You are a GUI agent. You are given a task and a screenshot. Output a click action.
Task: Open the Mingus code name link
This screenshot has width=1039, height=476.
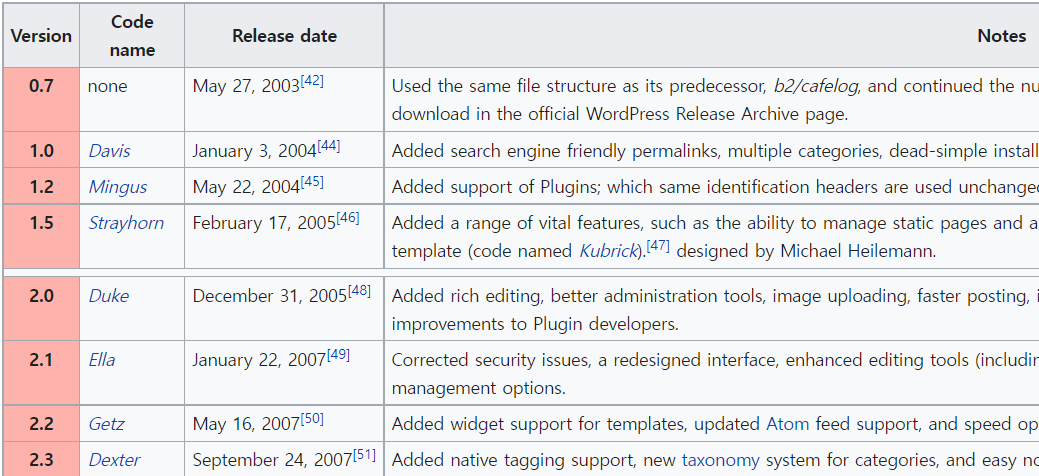tap(117, 187)
